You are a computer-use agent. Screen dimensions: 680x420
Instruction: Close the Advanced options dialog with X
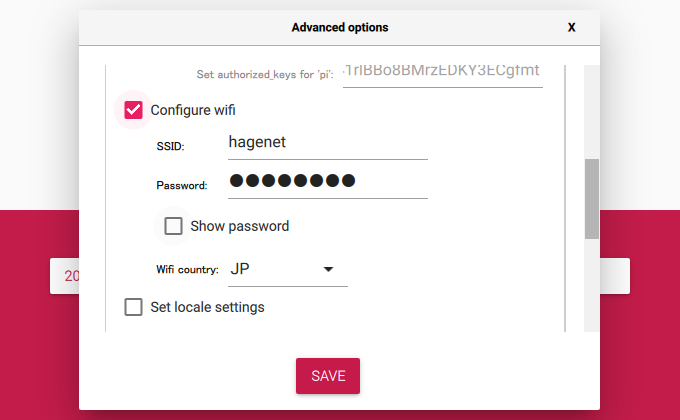pos(572,27)
